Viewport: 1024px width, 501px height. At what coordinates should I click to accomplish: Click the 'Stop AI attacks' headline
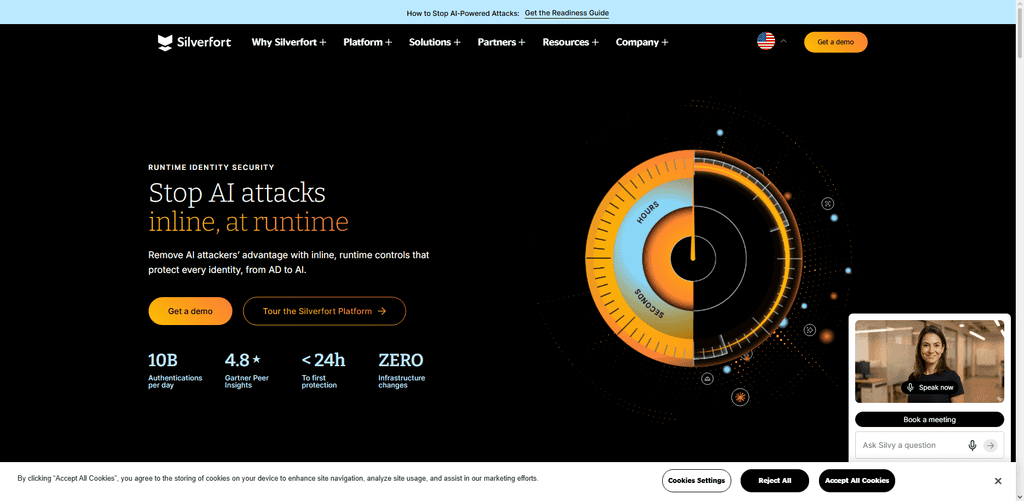point(237,193)
